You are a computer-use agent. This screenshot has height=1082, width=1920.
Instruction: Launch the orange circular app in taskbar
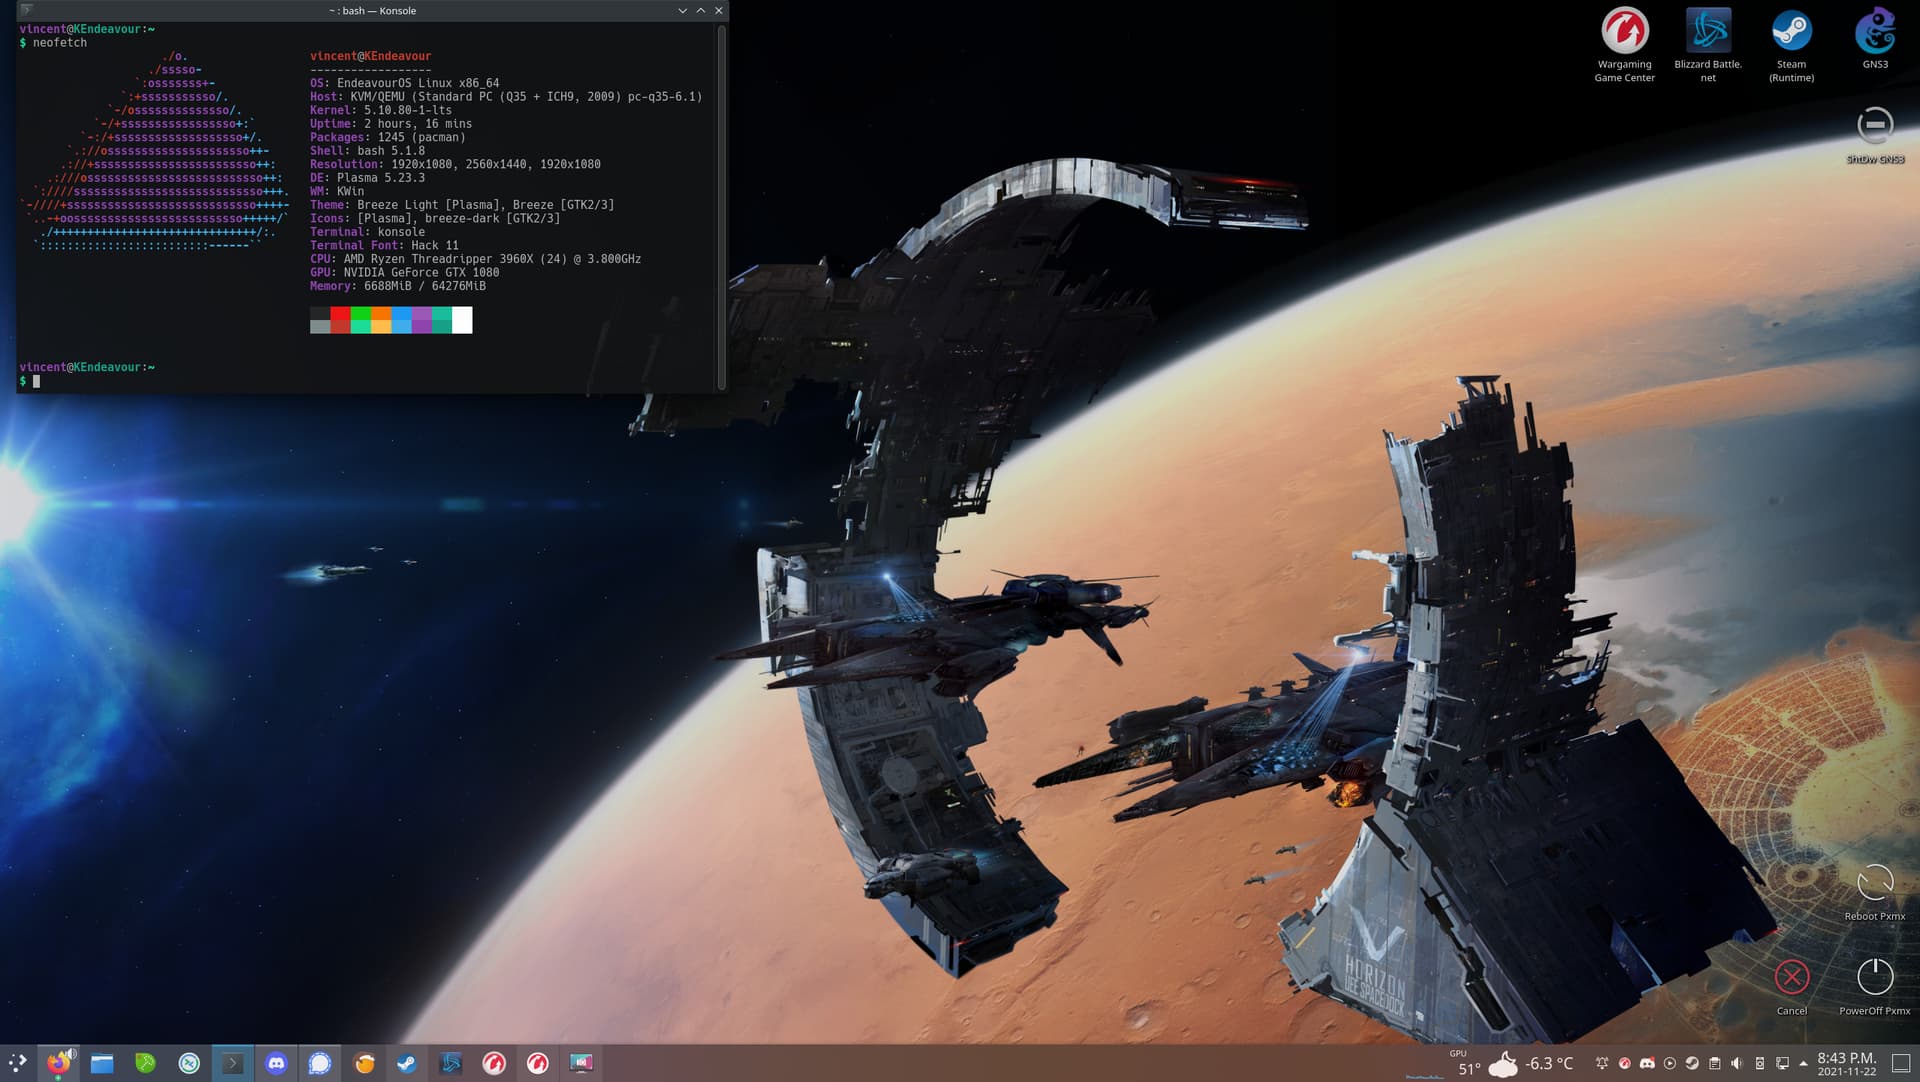364,1063
